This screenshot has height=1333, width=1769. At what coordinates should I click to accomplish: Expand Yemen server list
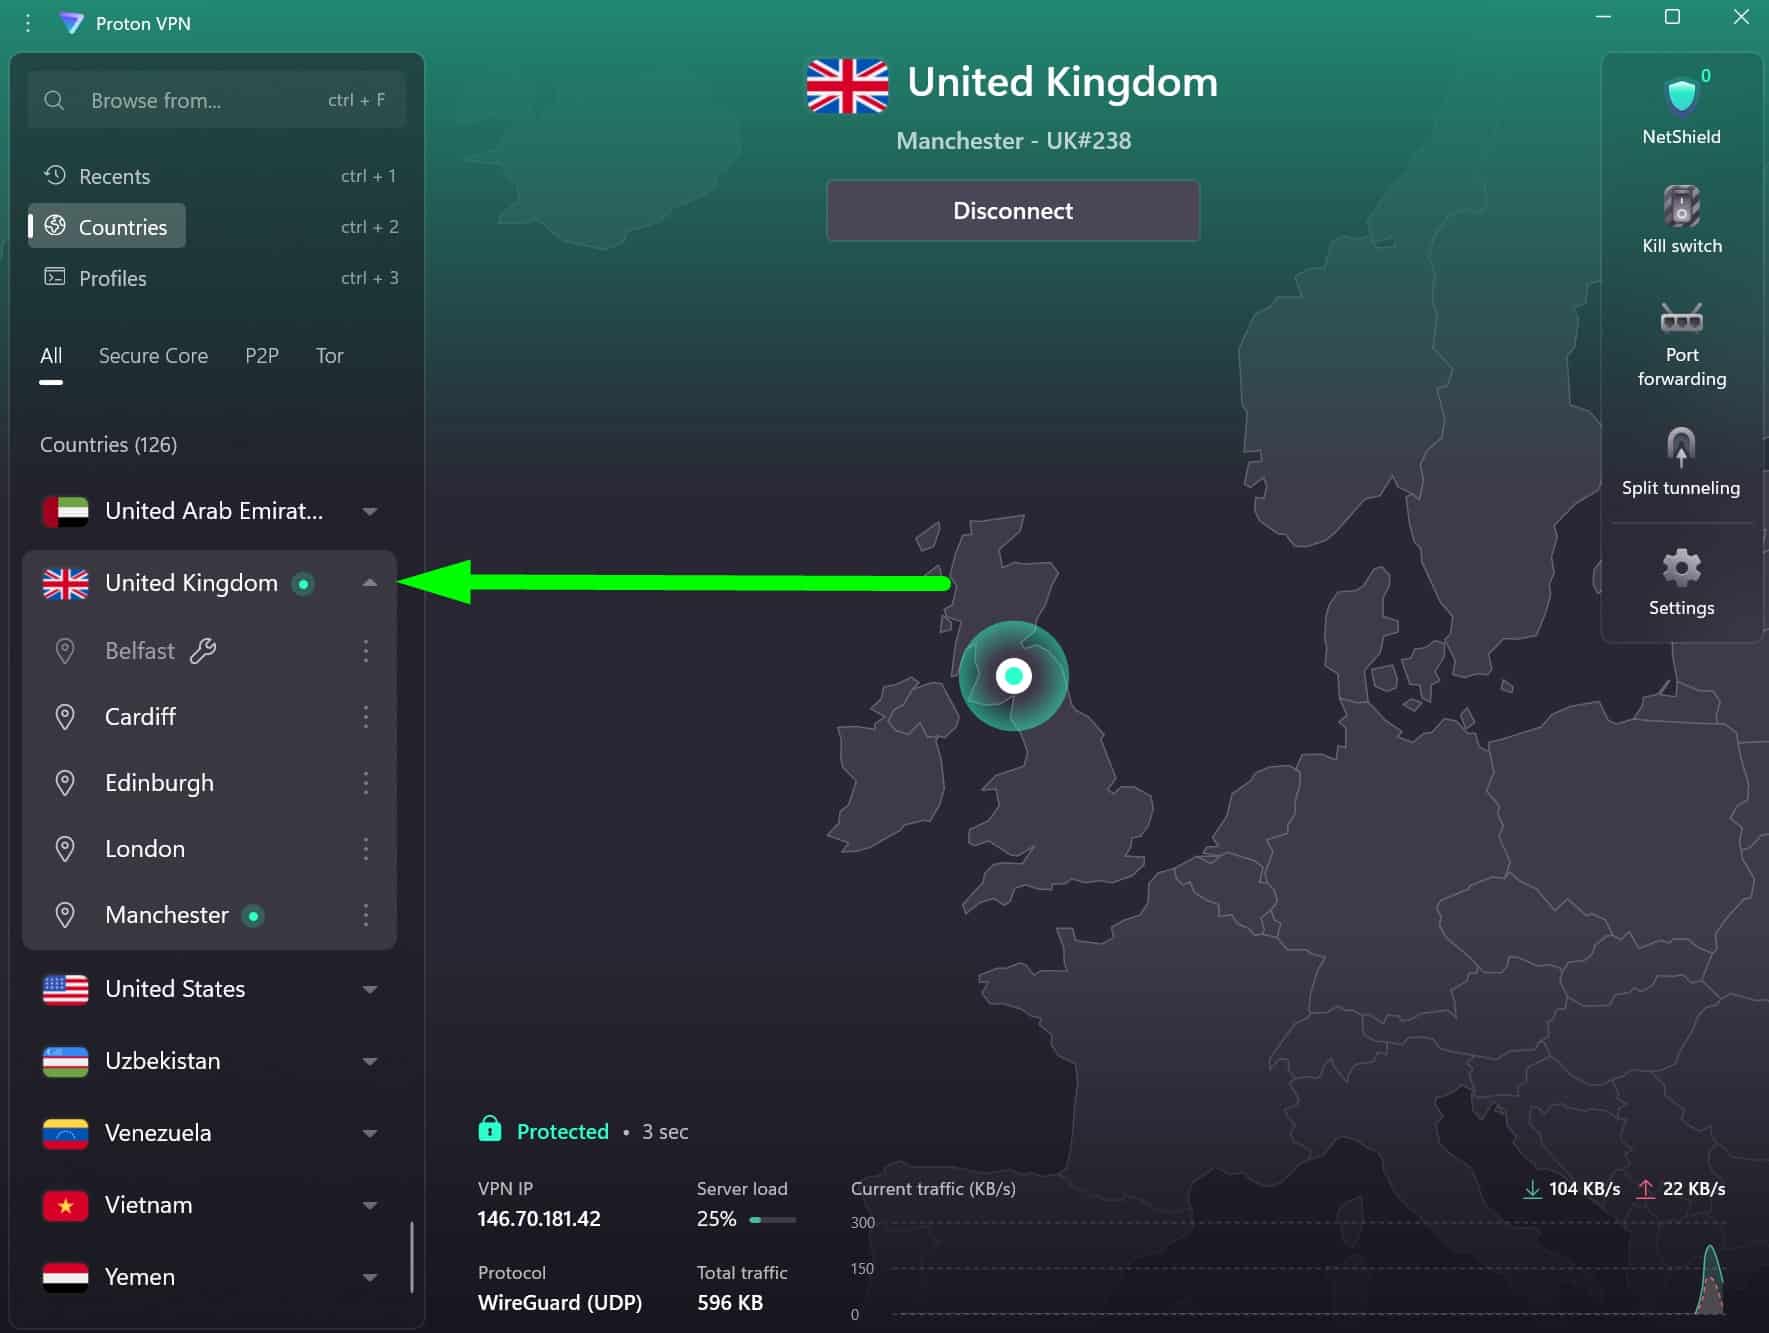pos(370,1277)
